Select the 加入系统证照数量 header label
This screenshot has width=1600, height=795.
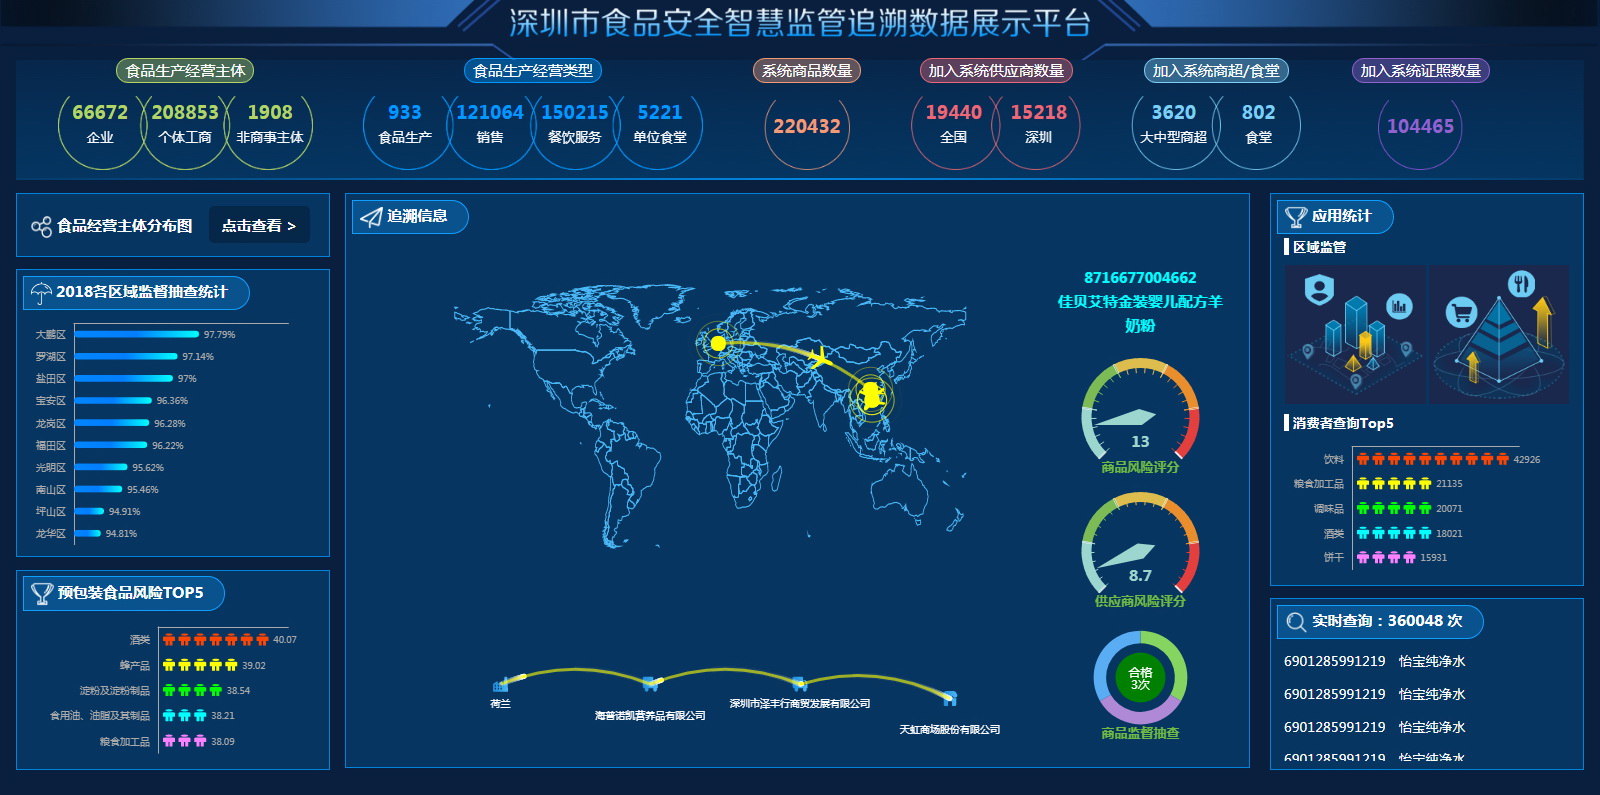pos(1420,71)
